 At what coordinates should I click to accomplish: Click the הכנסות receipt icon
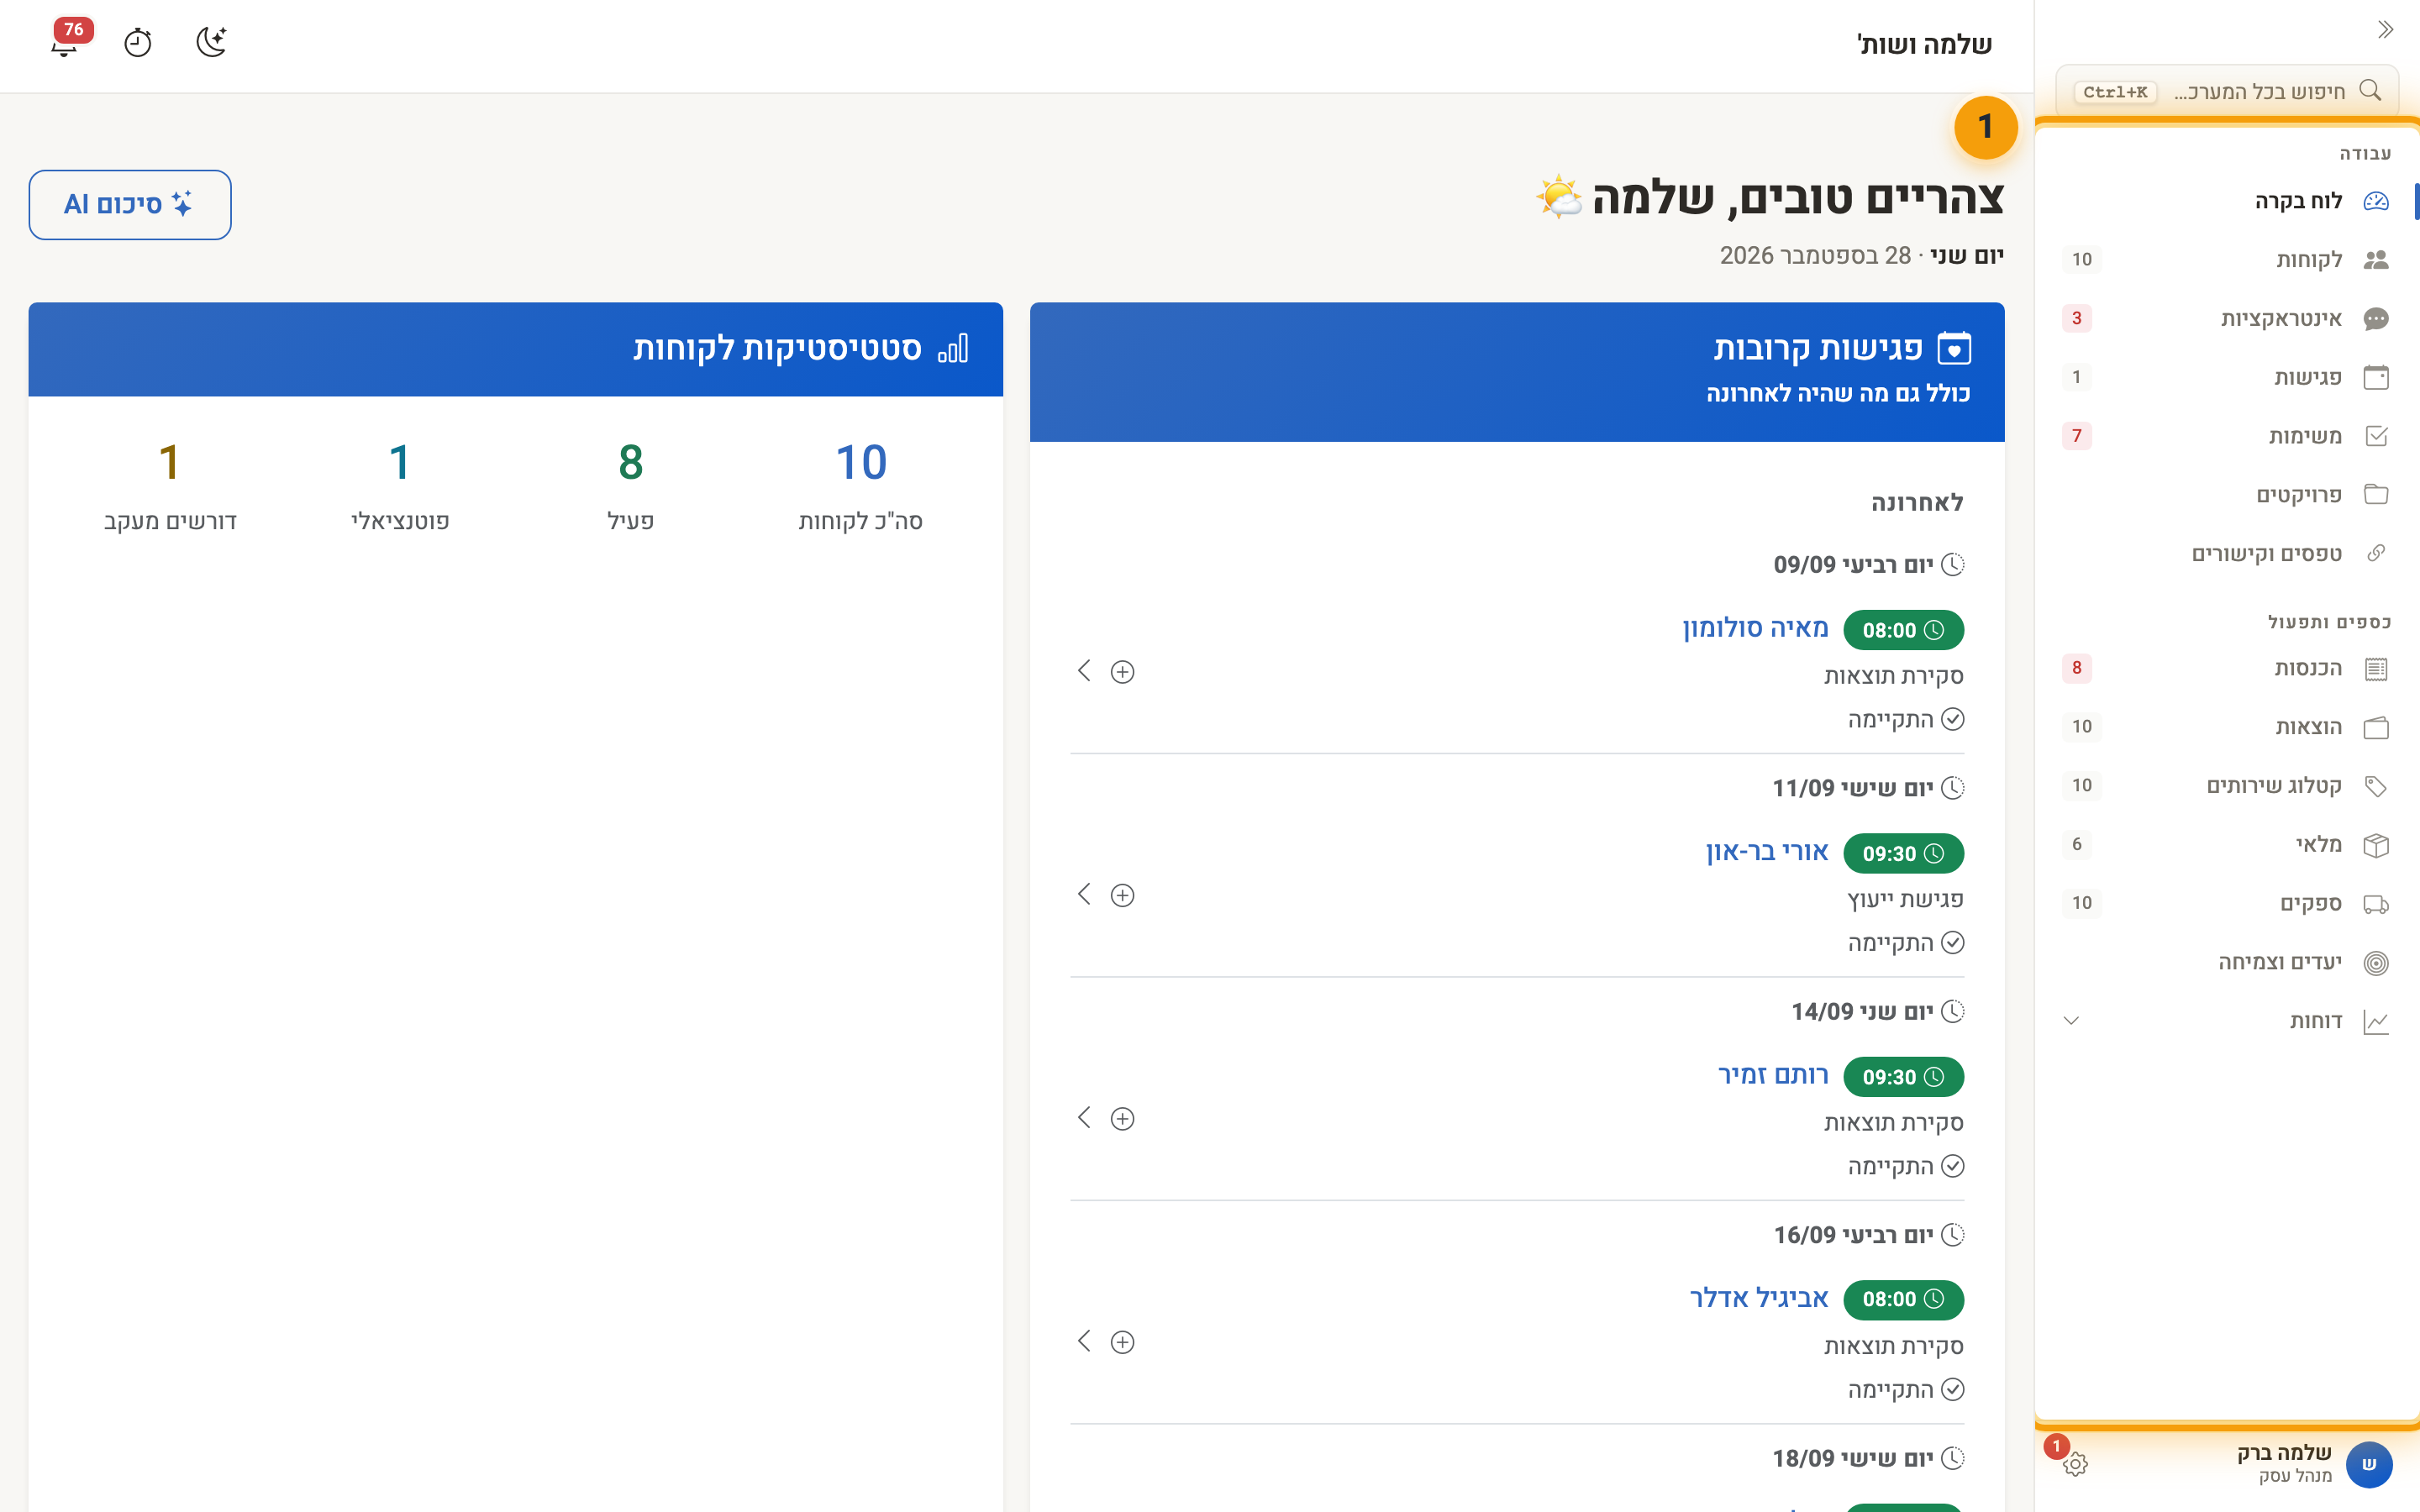[2376, 669]
